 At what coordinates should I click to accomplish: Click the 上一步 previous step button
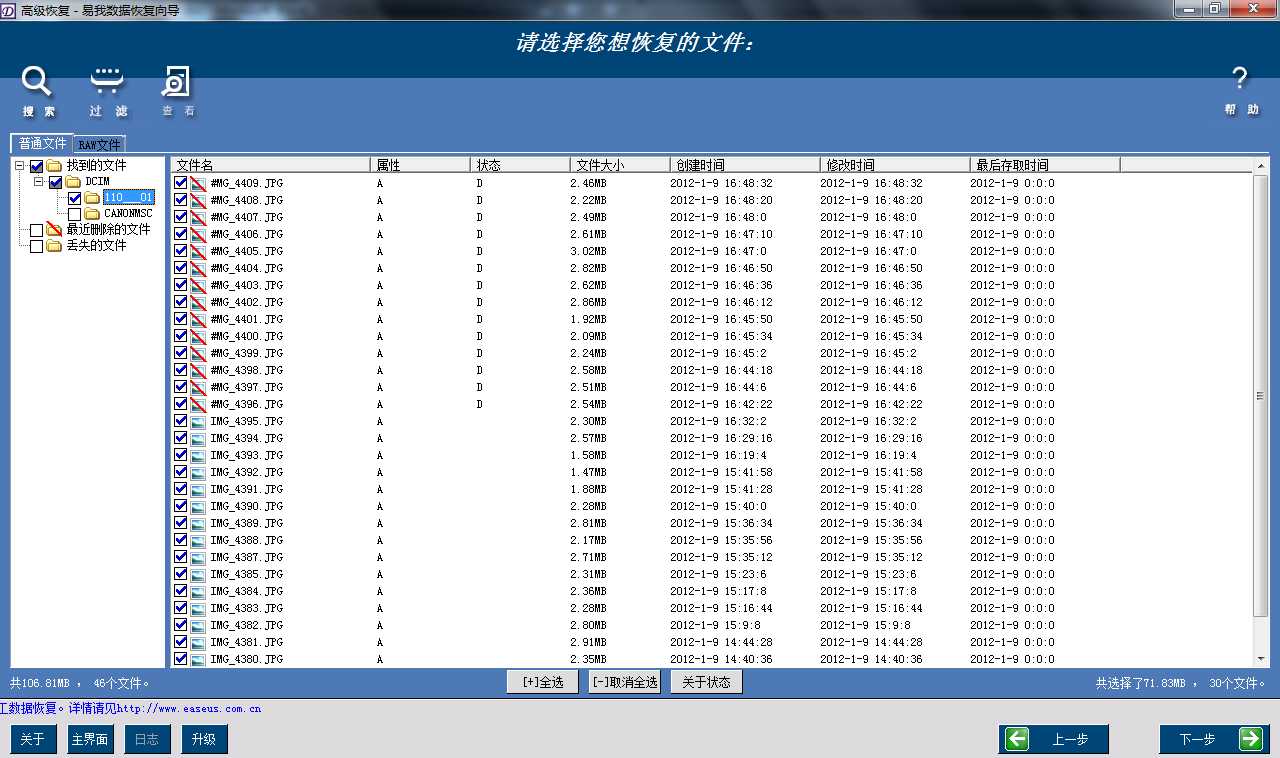(1054, 739)
